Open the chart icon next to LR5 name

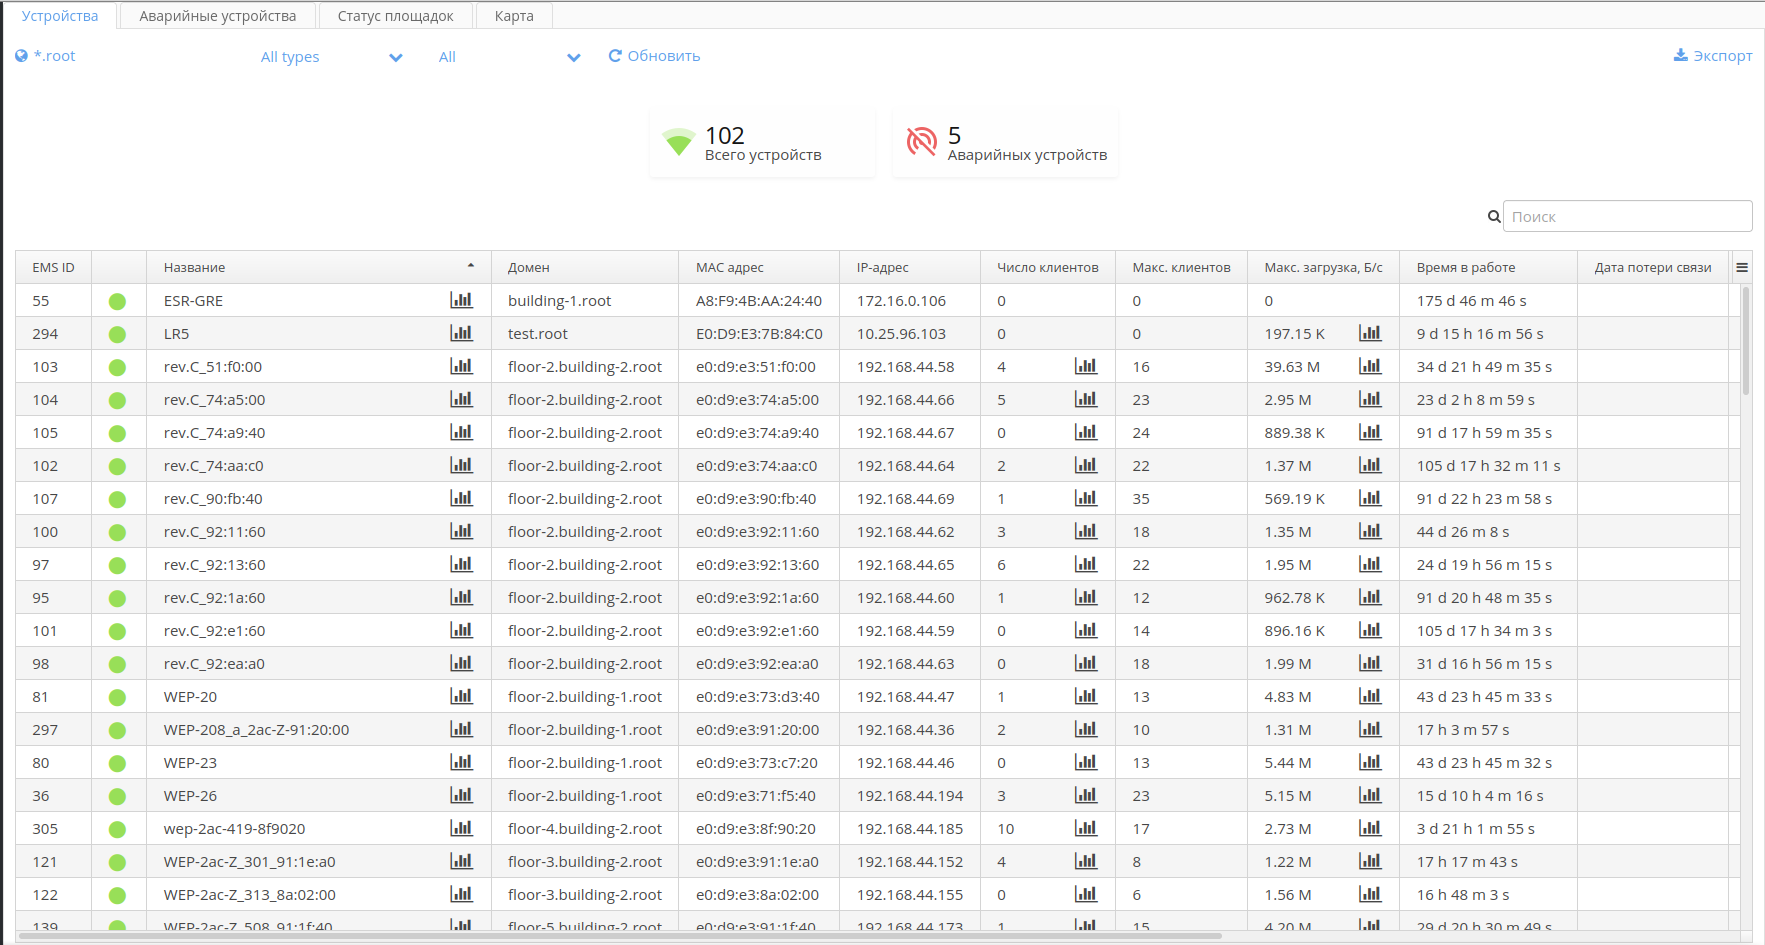pos(461,333)
